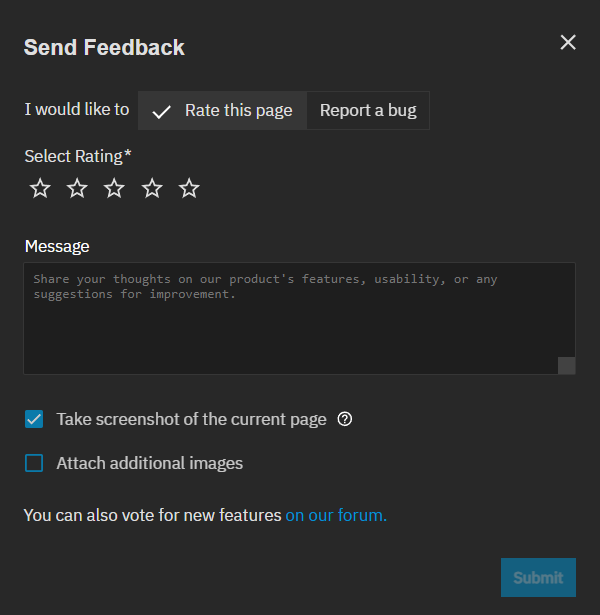The height and width of the screenshot is (615, 600).
Task: Switch to Report a bug option
Action: tap(368, 110)
